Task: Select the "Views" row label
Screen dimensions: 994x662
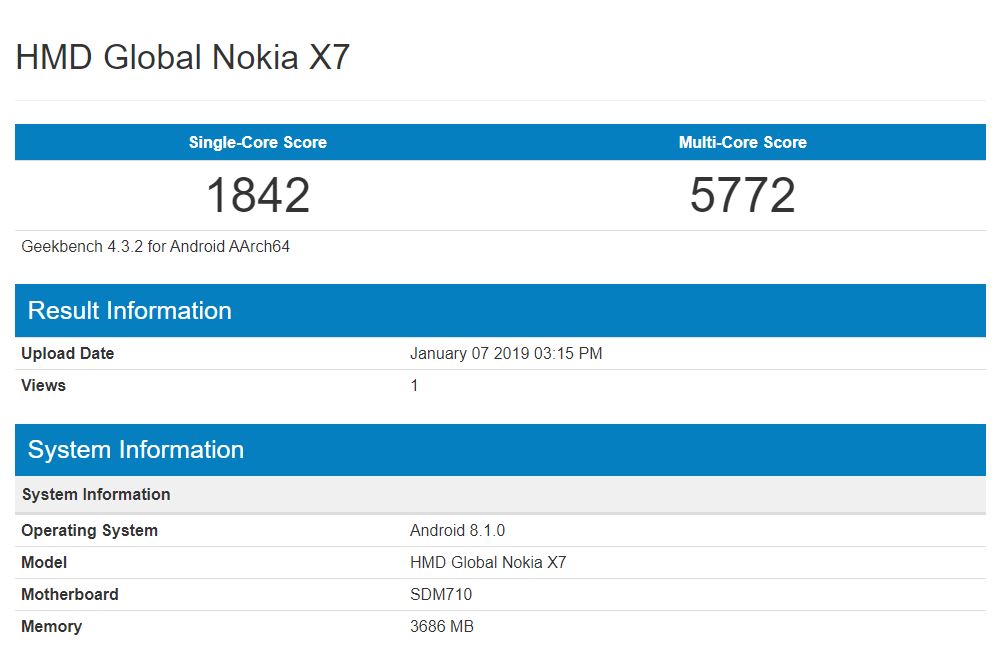Action: pos(43,386)
